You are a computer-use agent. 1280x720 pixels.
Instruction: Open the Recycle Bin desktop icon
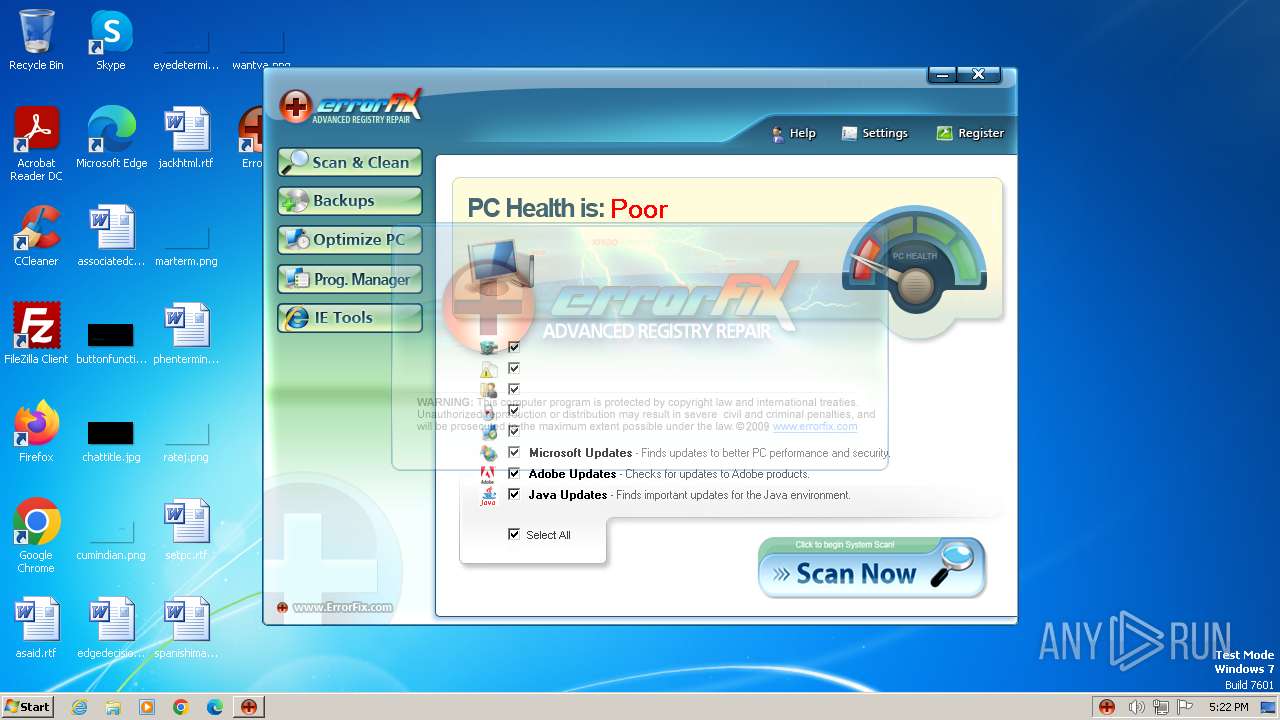point(36,40)
